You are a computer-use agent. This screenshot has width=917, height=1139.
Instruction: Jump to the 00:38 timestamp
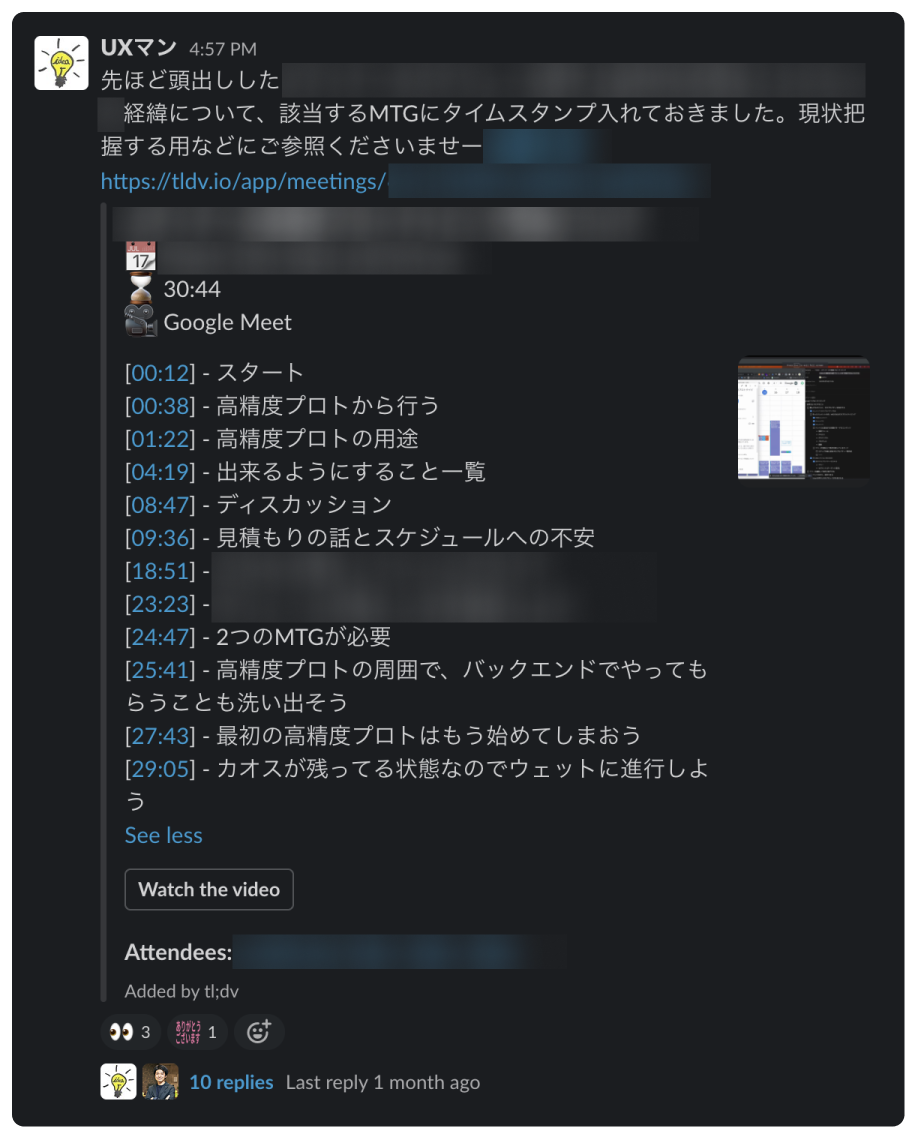pos(160,405)
